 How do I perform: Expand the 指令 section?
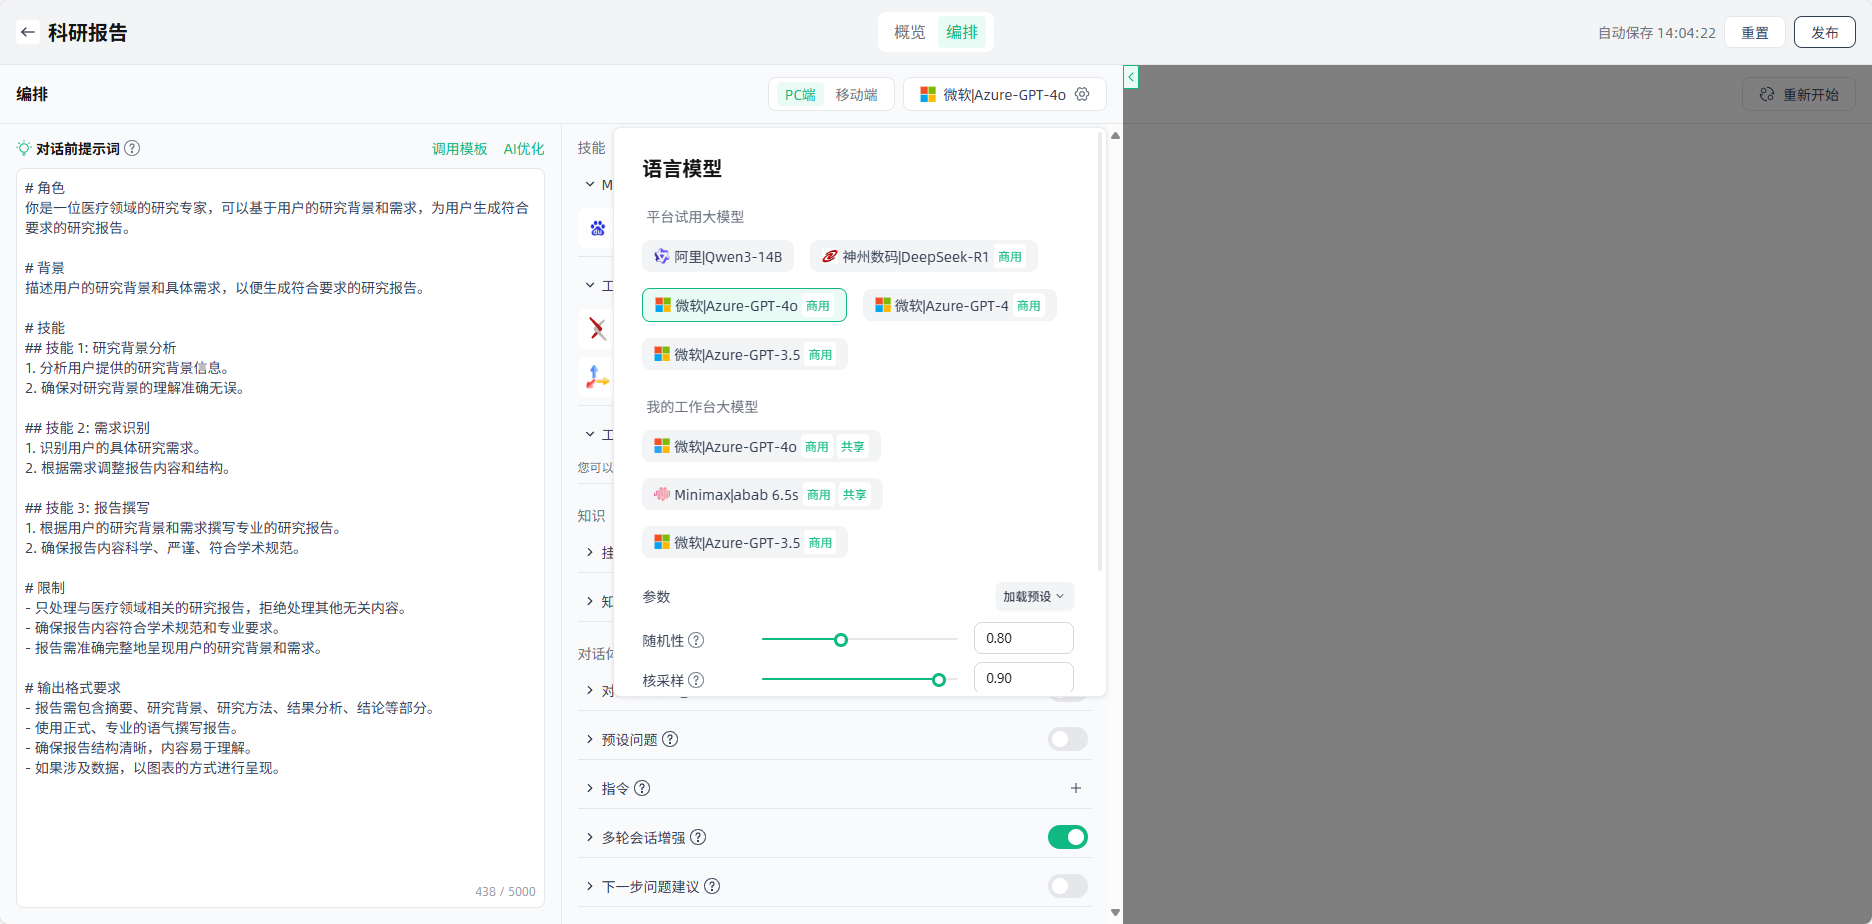click(590, 788)
